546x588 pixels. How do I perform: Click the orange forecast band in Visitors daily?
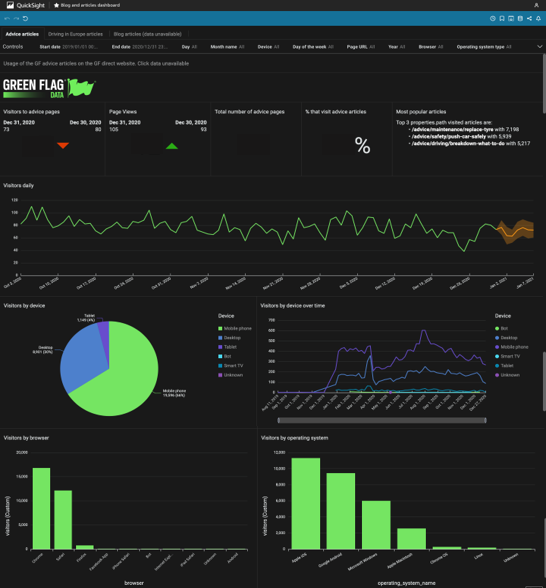(x=516, y=231)
